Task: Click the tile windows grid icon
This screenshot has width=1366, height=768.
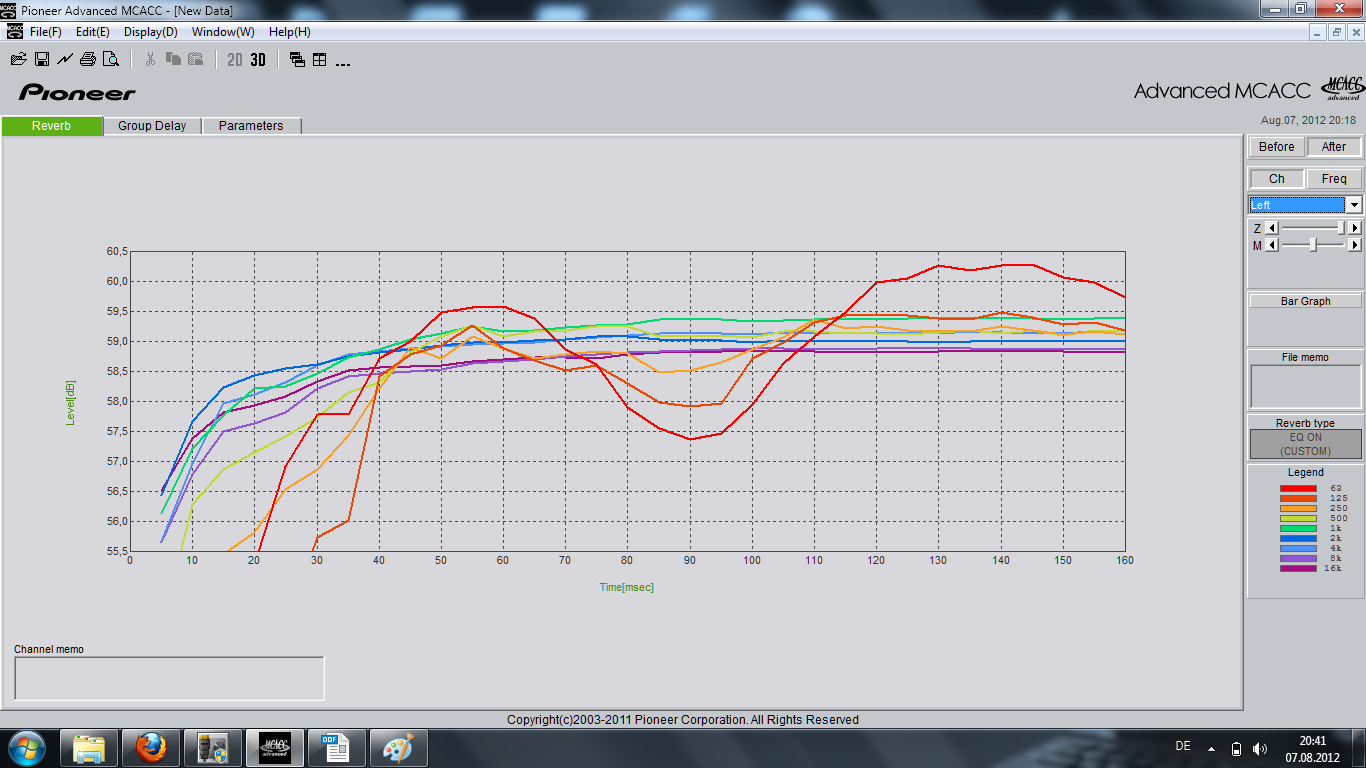Action: point(320,59)
